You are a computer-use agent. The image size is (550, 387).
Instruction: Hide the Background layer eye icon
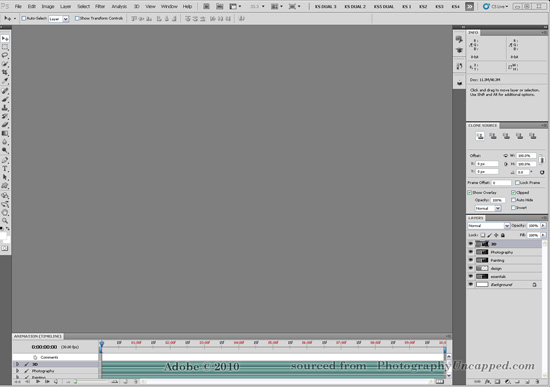(471, 285)
